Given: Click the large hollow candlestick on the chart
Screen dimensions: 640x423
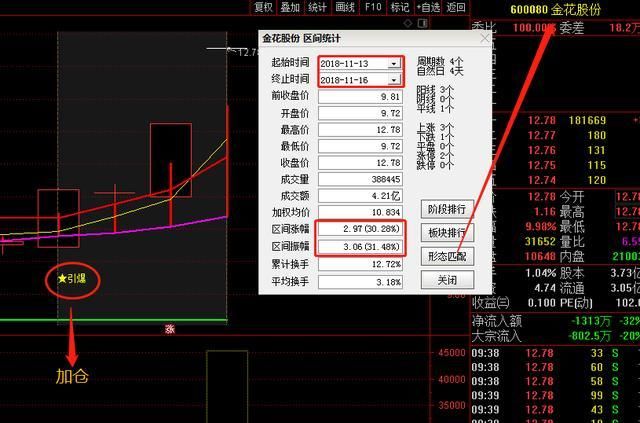Looking at the screenshot, I should coord(171,160).
